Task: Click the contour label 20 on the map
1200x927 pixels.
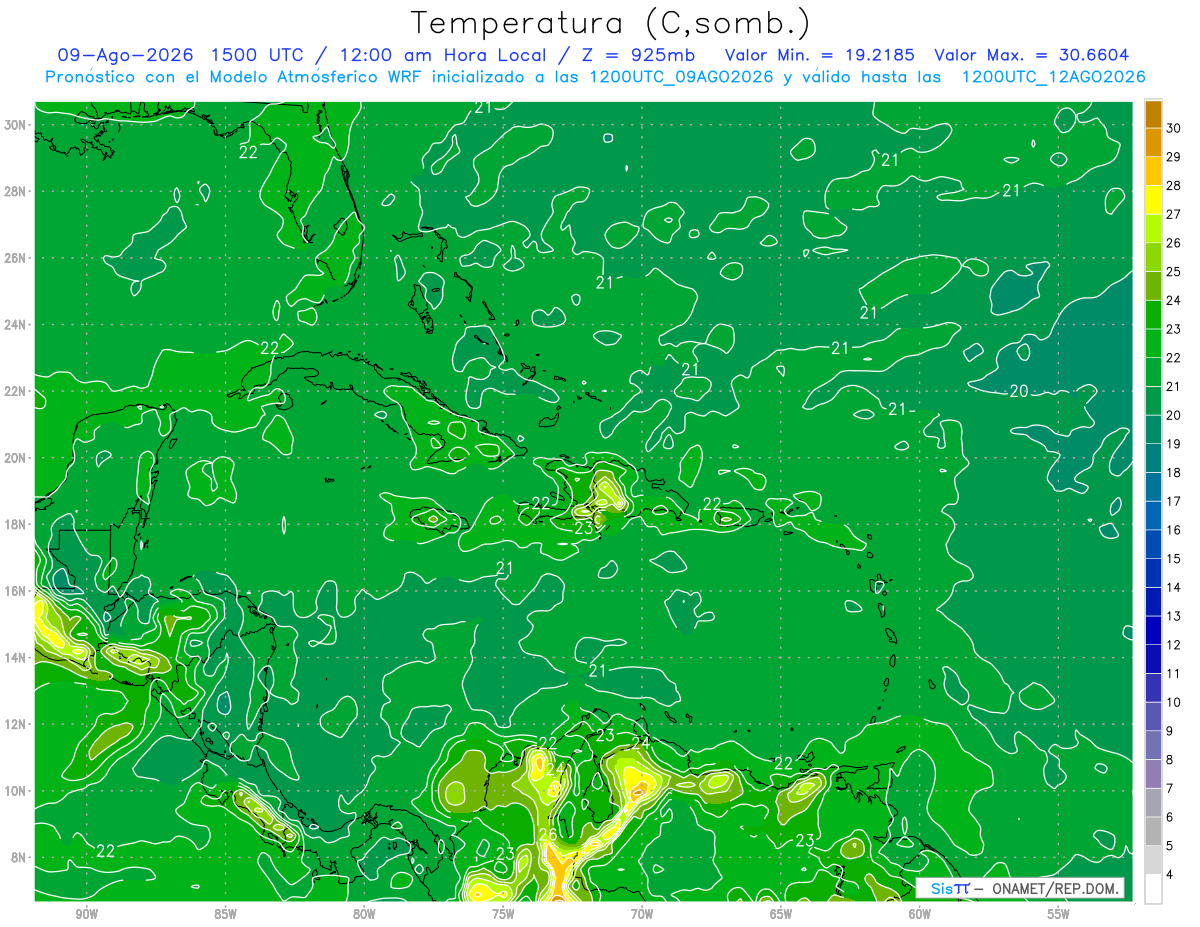Action: tap(1019, 391)
